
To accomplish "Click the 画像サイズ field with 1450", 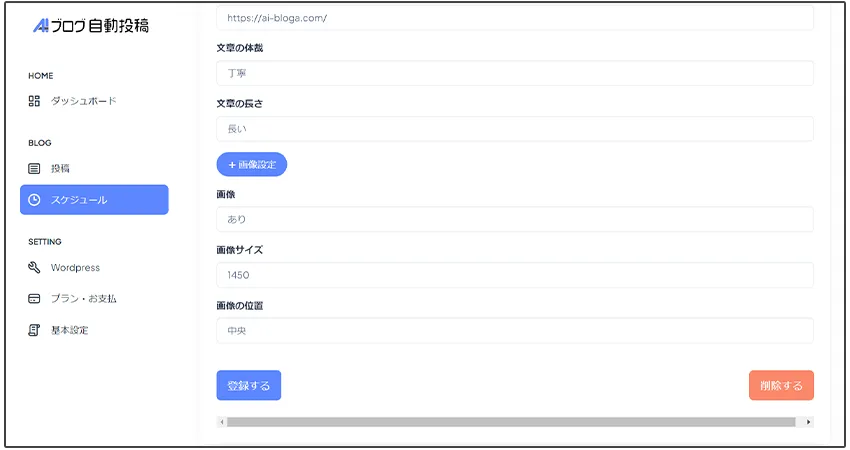I will click(x=514, y=275).
